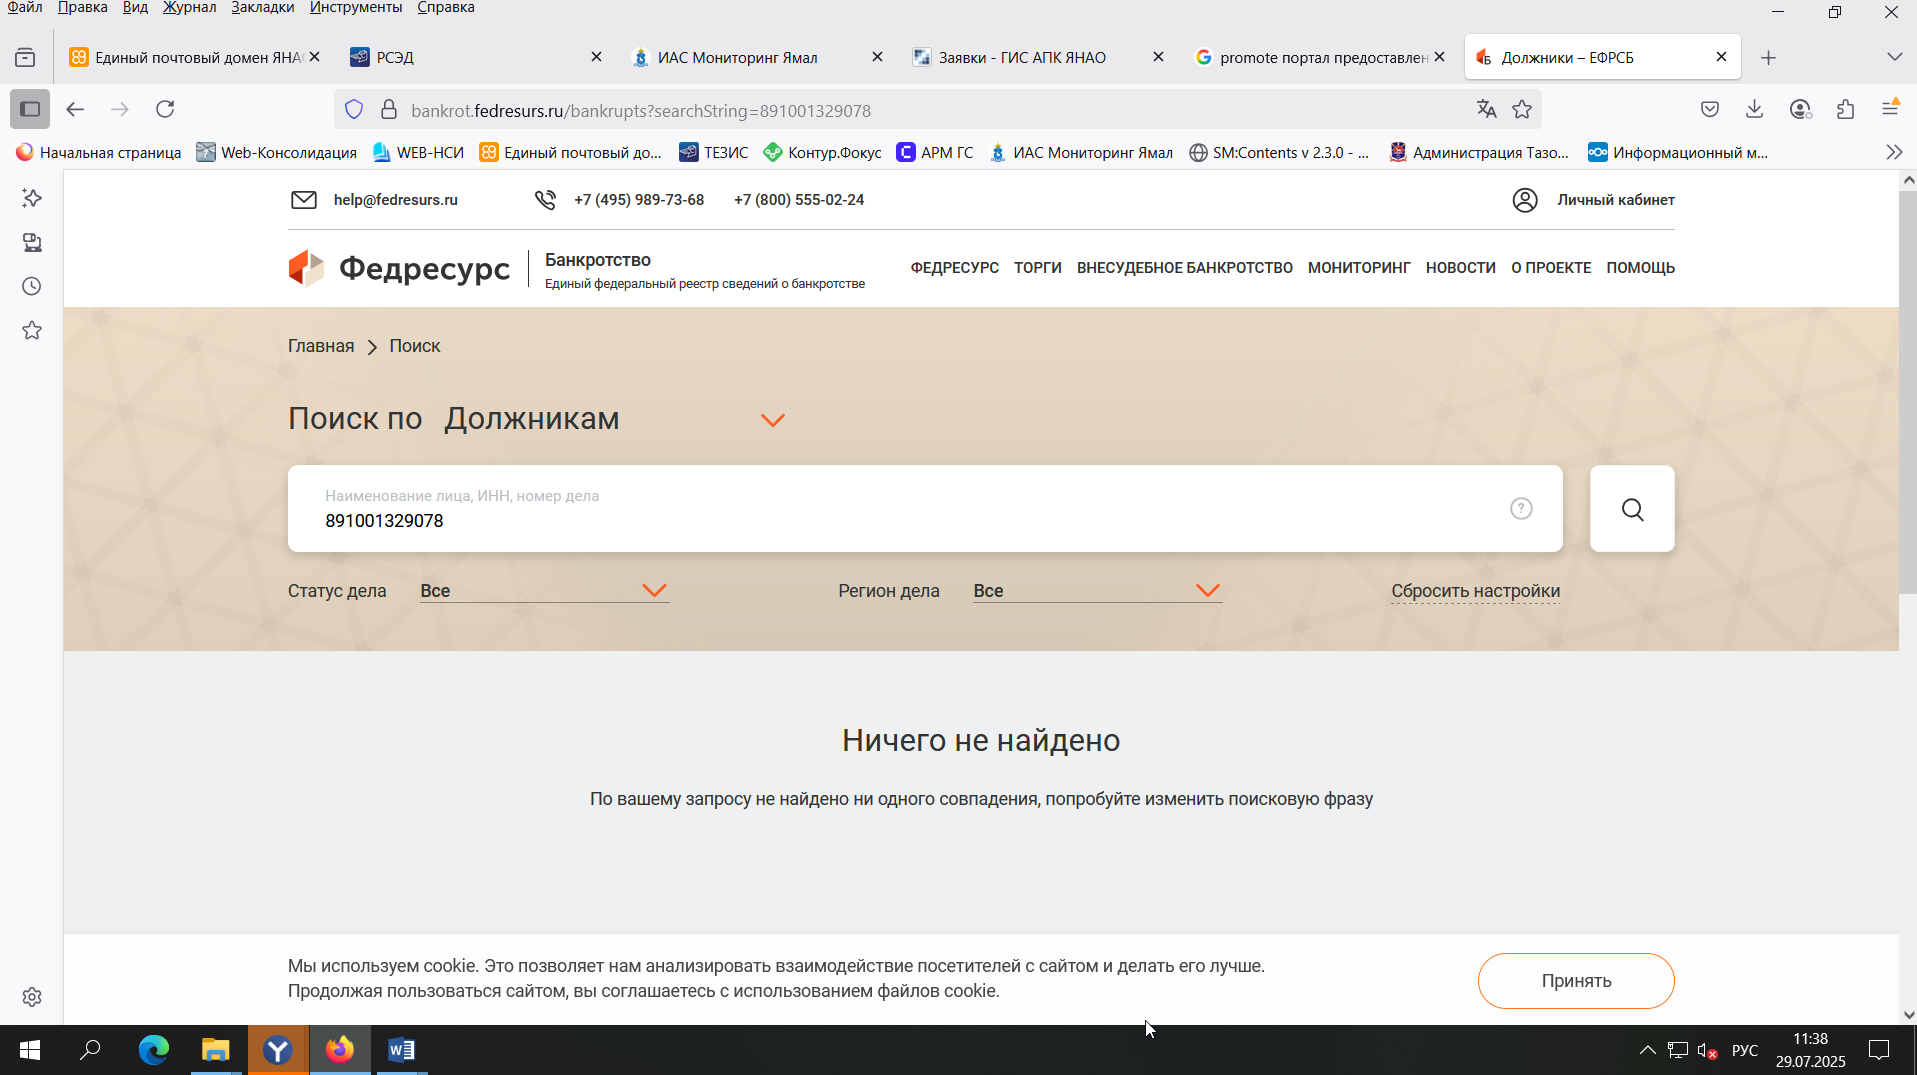Toggle the browser sidebar button
This screenshot has width=1917, height=1075.
(x=30, y=109)
